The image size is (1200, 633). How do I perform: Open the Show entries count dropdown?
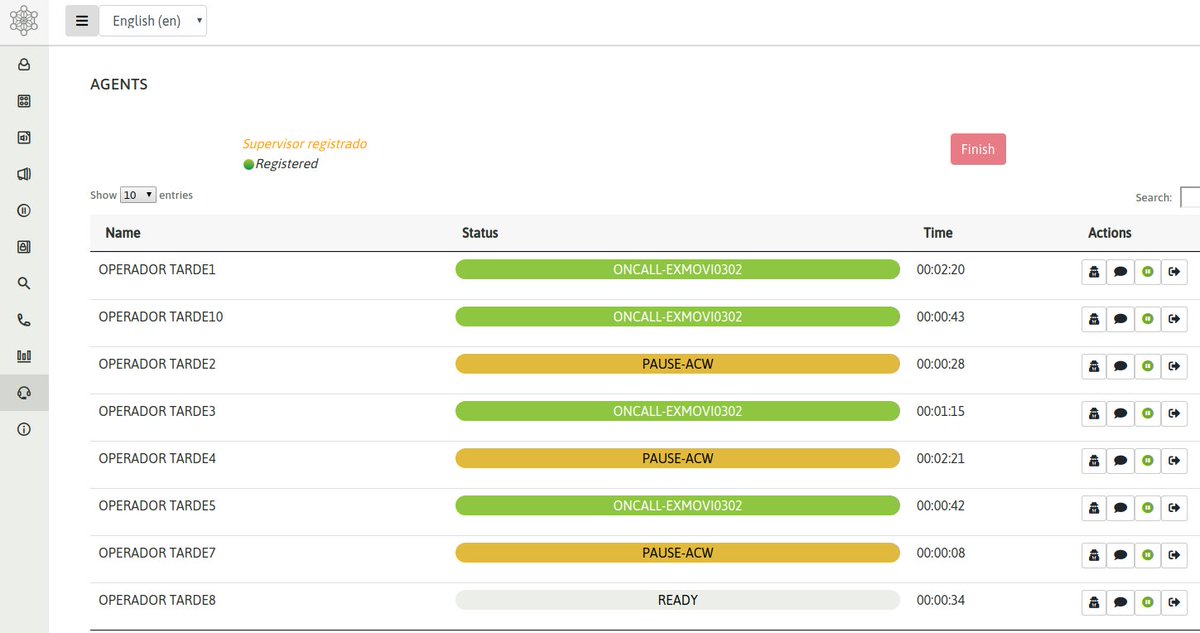pyautogui.click(x=138, y=195)
